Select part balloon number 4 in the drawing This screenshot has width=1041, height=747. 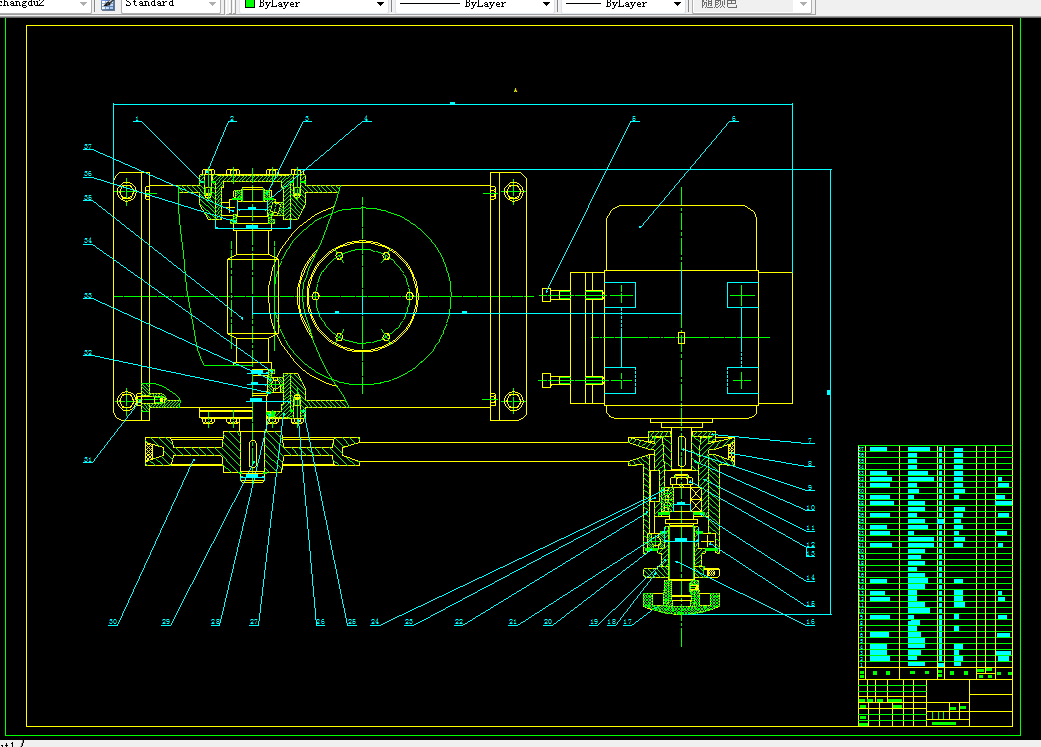366,119
